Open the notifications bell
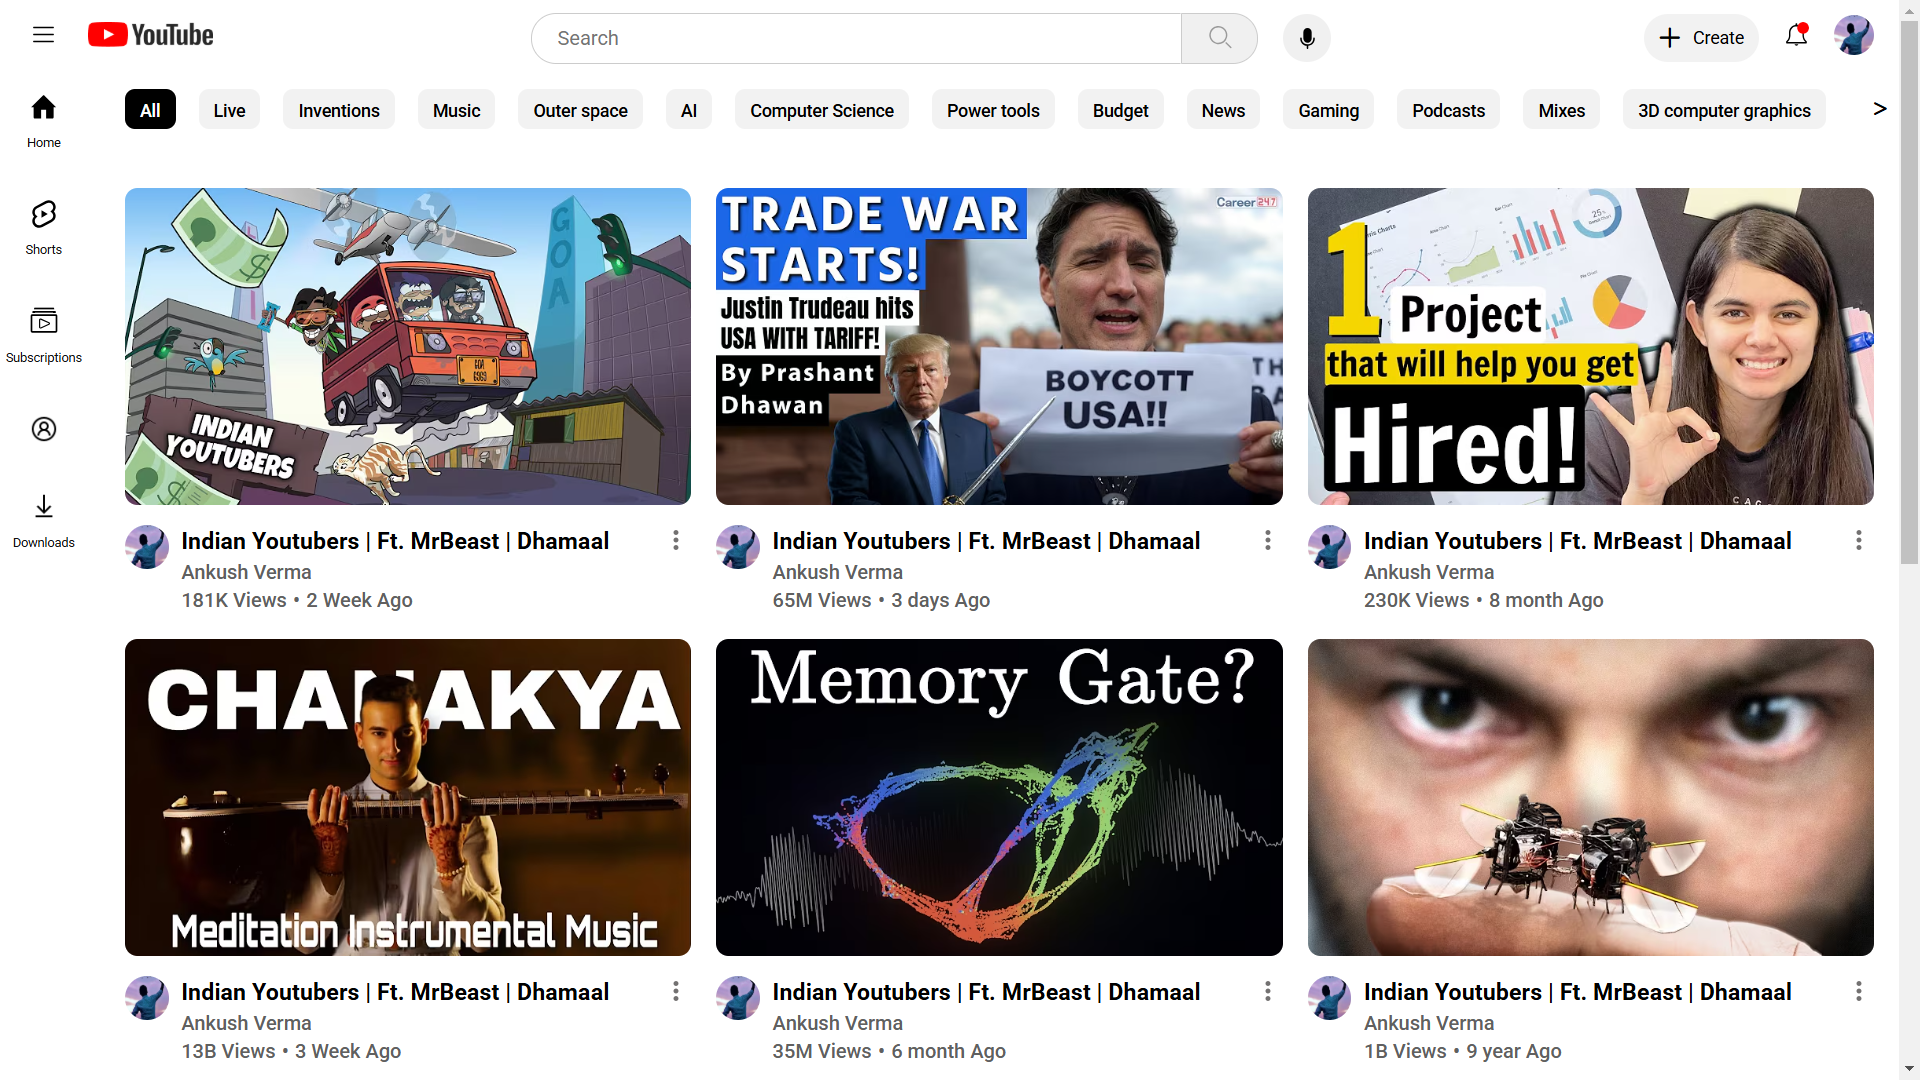The image size is (1920, 1080). 1796,36
